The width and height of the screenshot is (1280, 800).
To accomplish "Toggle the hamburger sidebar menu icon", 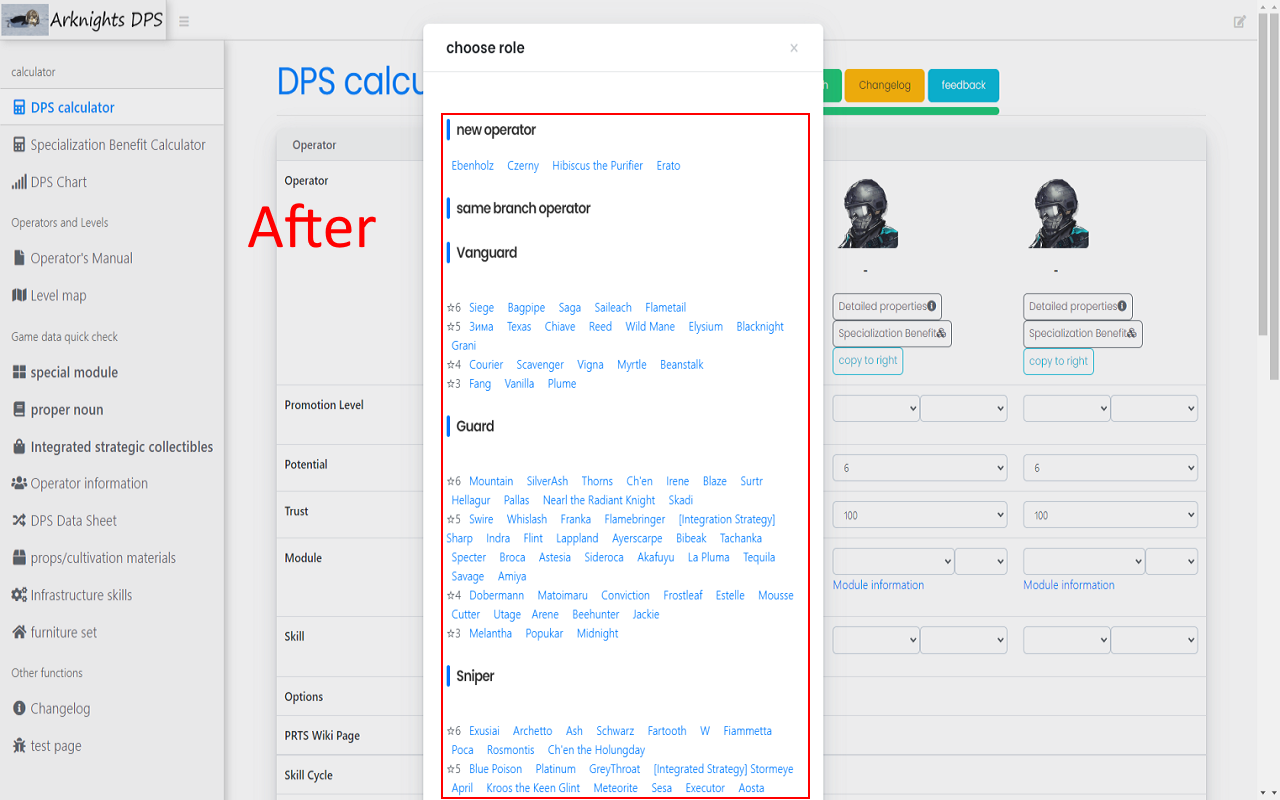I will 184,21.
